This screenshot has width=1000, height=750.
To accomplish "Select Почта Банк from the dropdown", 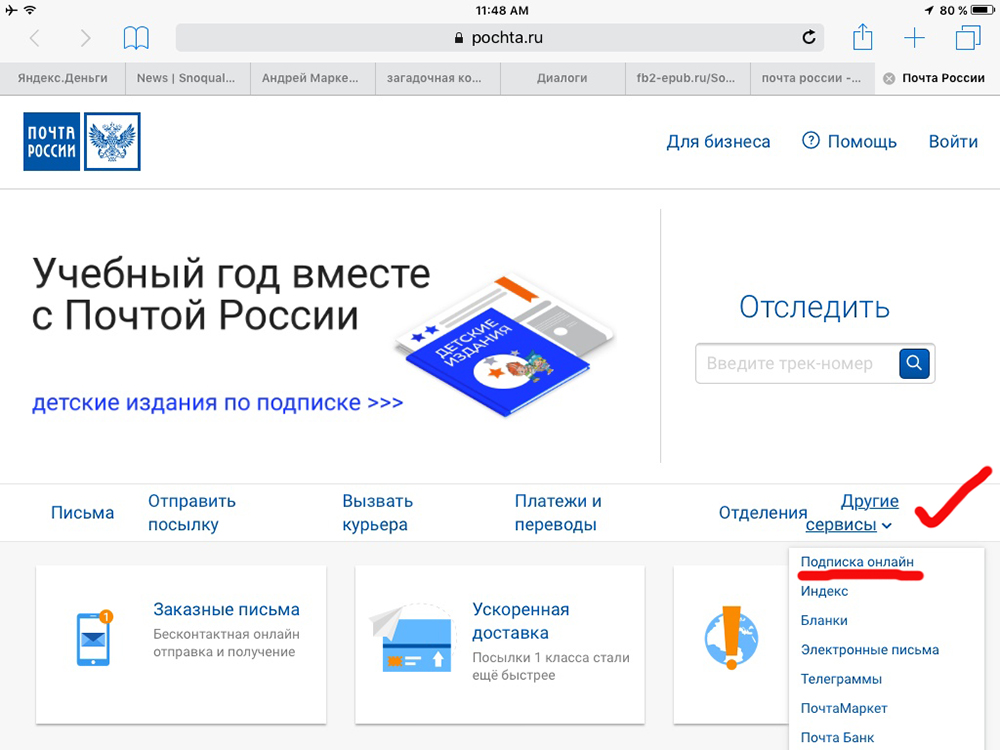I will [837, 738].
